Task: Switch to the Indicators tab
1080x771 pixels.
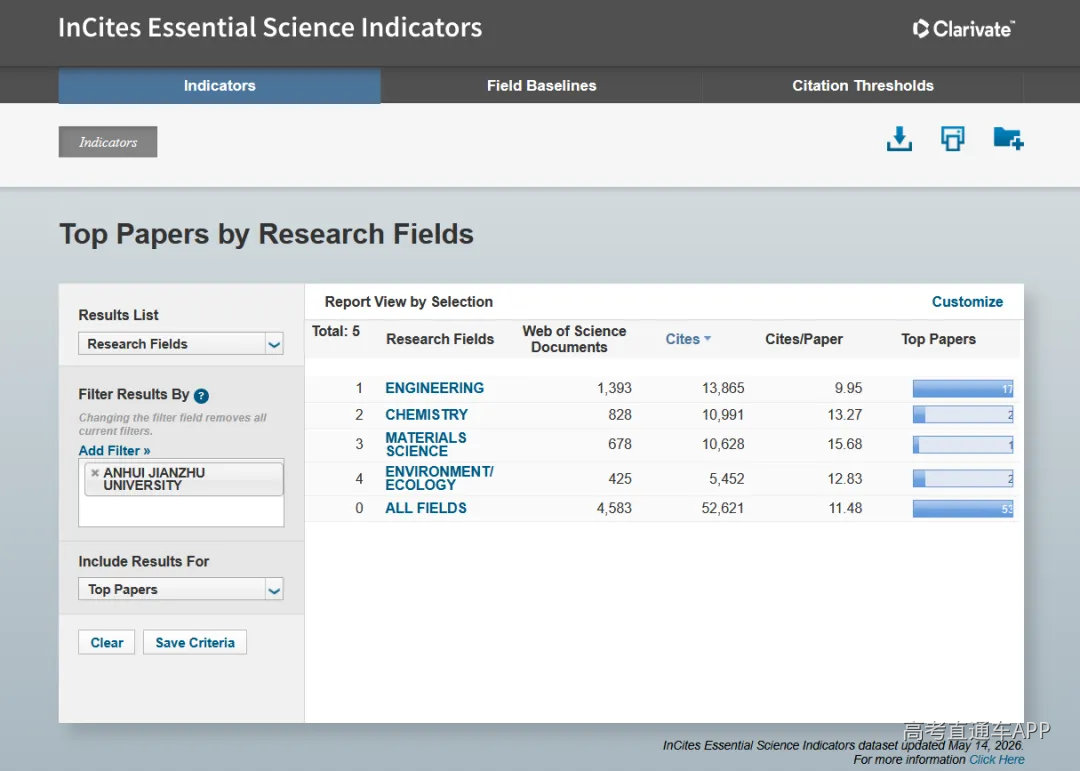Action: pyautogui.click(x=220, y=85)
